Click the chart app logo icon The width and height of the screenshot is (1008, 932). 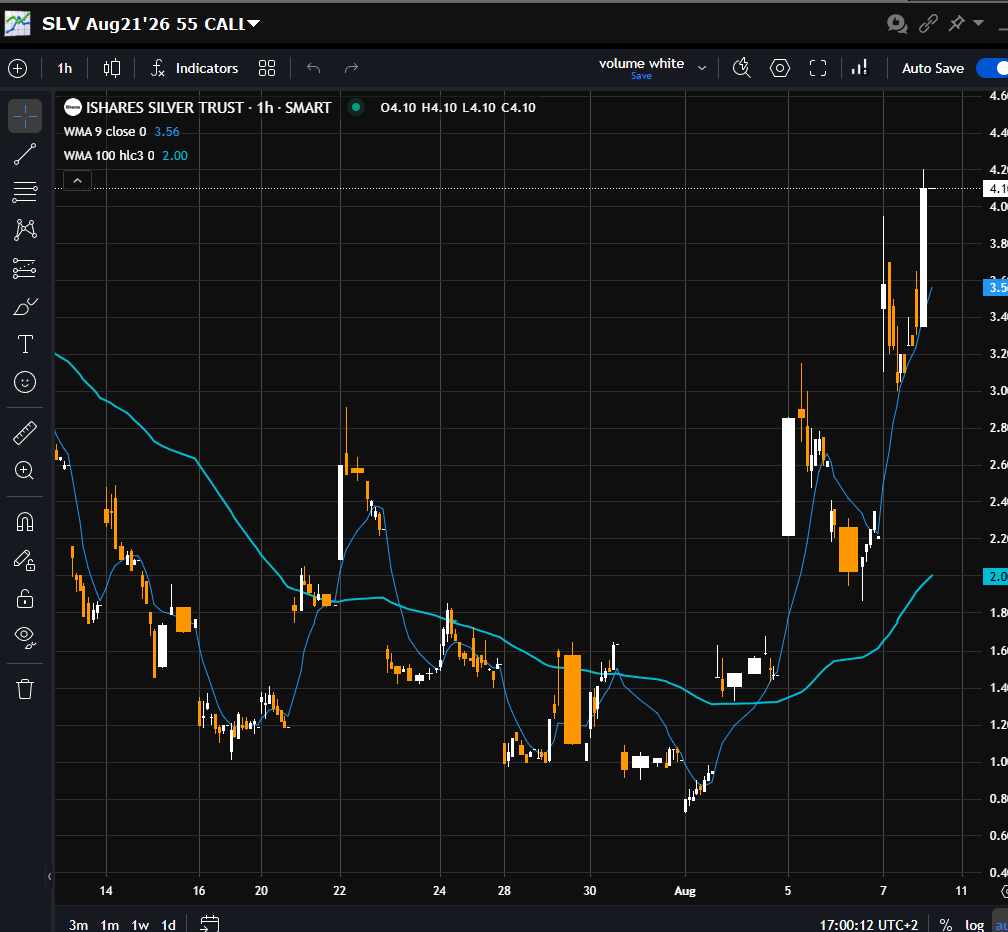(x=17, y=24)
